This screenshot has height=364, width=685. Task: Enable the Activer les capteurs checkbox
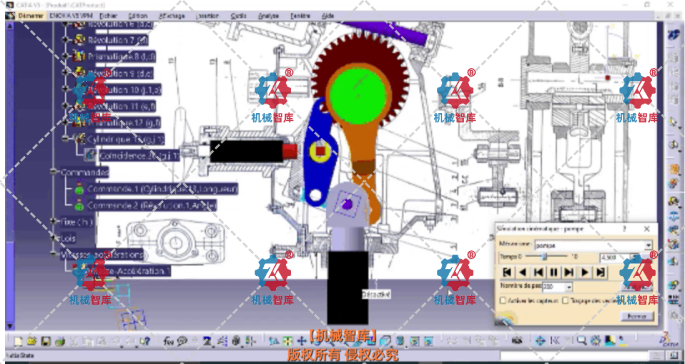point(503,301)
